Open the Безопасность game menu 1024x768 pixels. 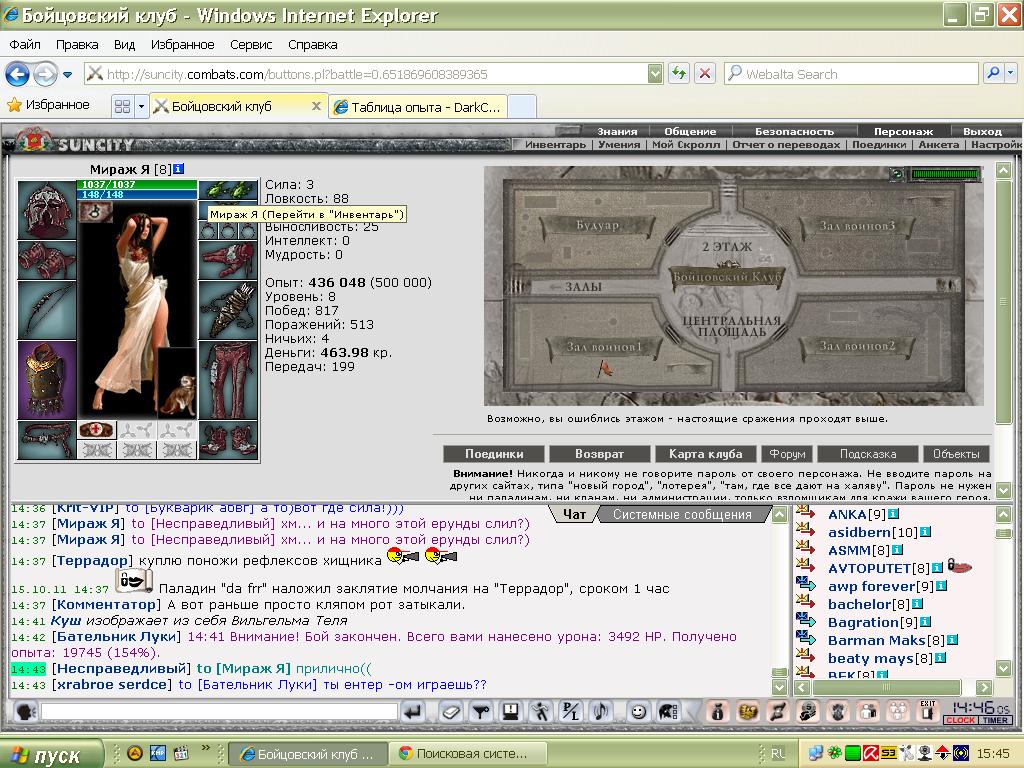tap(794, 131)
